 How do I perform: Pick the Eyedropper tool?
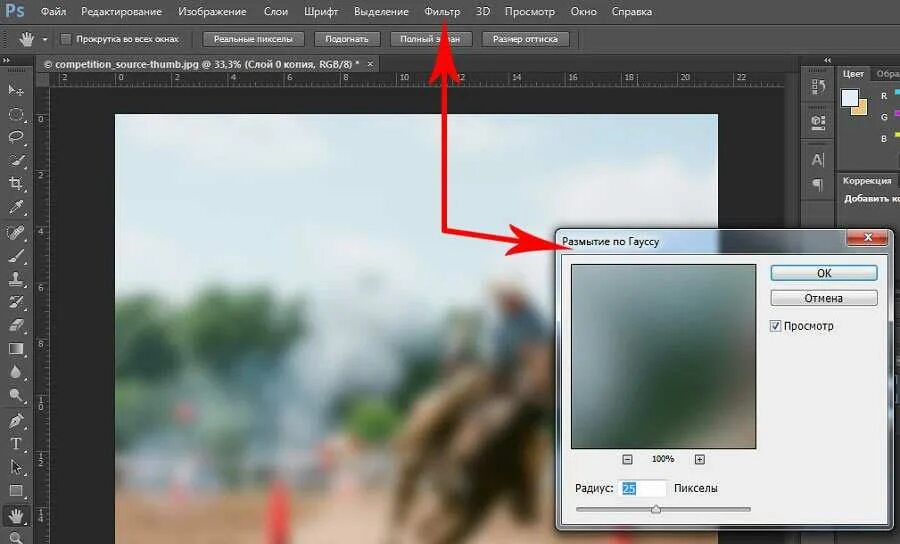[16, 208]
